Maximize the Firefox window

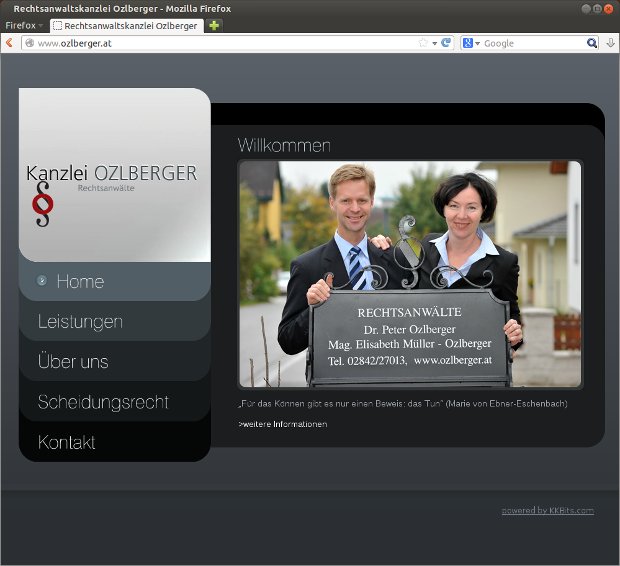click(597, 8)
